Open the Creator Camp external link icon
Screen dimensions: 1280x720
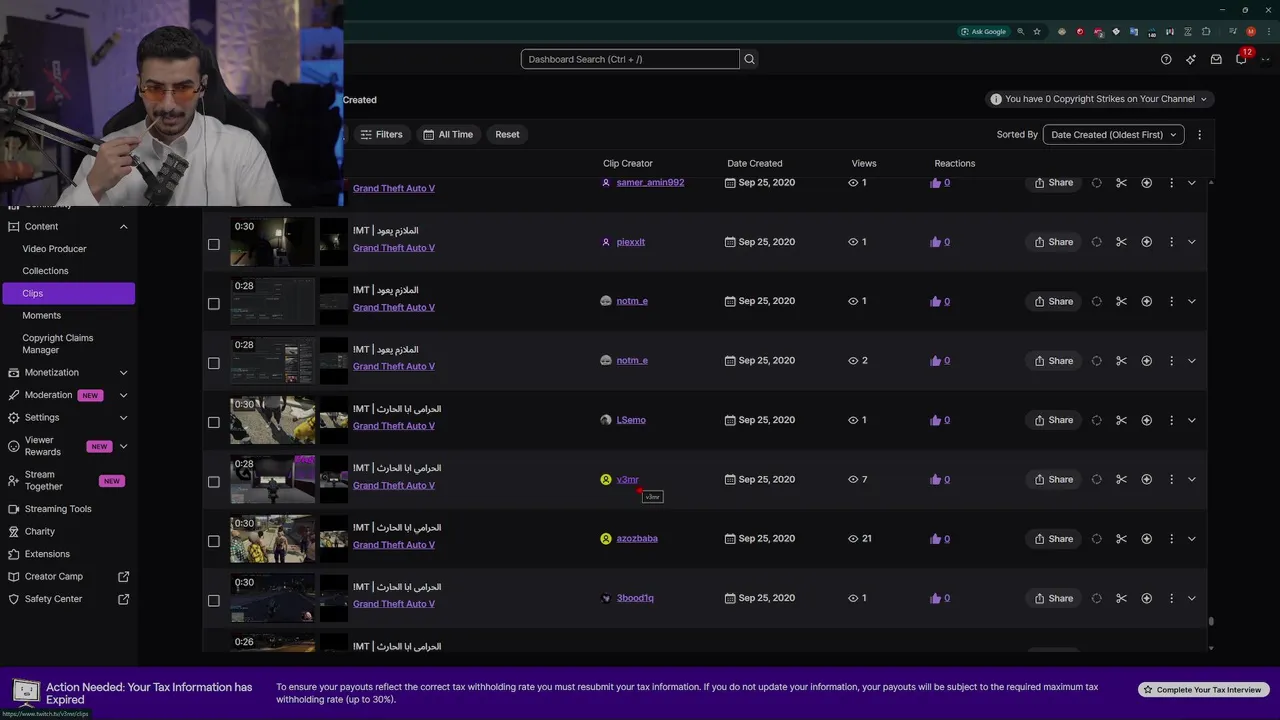coord(124,577)
